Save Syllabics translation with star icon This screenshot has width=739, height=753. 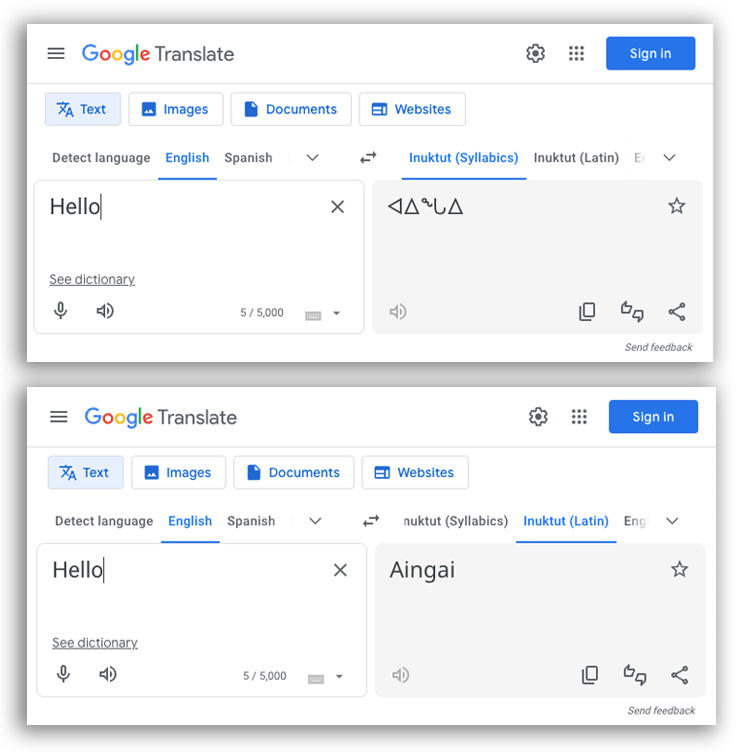pos(677,206)
